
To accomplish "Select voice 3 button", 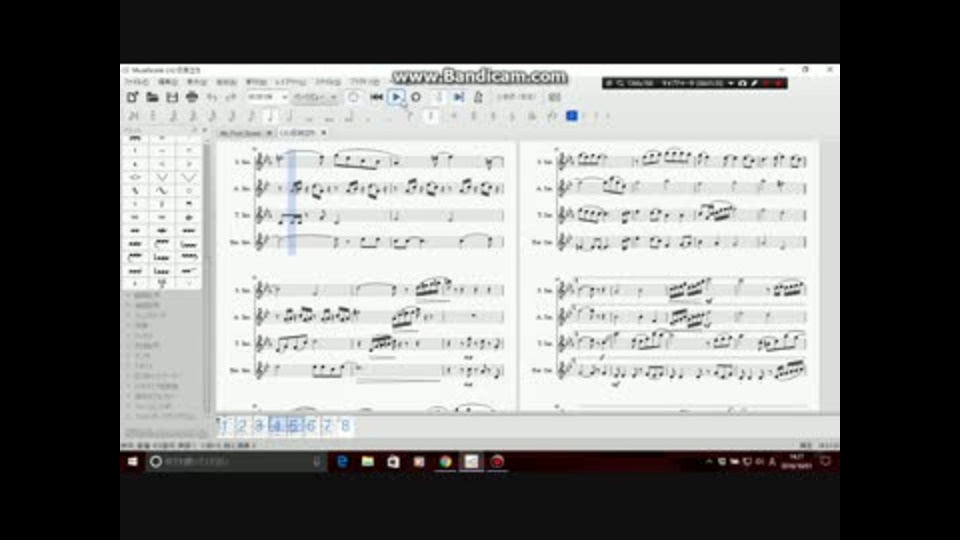I will pyautogui.click(x=596, y=116).
